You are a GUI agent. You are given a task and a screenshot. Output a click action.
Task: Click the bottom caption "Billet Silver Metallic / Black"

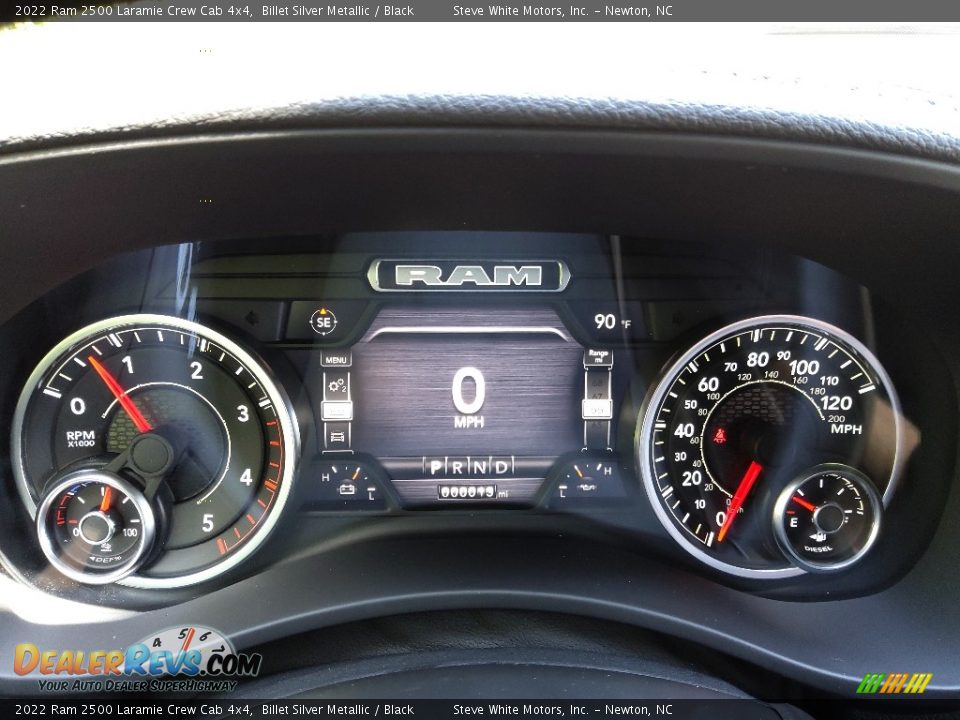338,710
